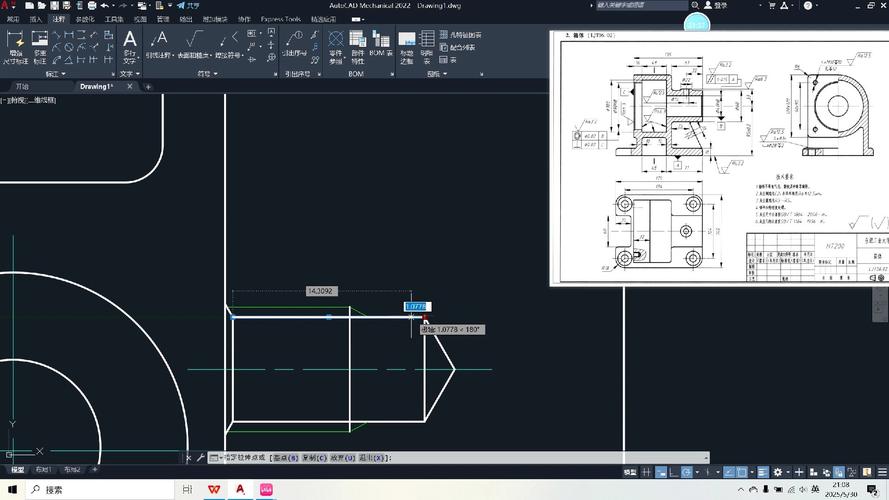Click the Windows taskbar search box
889x500 pixels.
[x=101, y=489]
